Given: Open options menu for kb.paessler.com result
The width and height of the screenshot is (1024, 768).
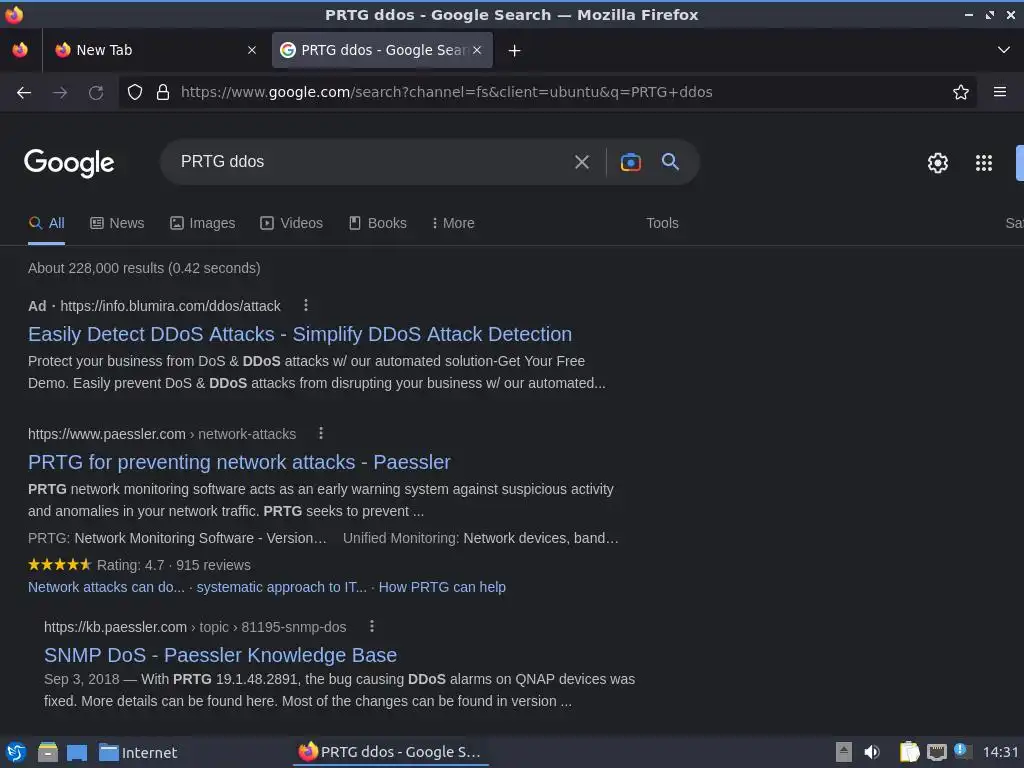Looking at the screenshot, I should pos(372,626).
